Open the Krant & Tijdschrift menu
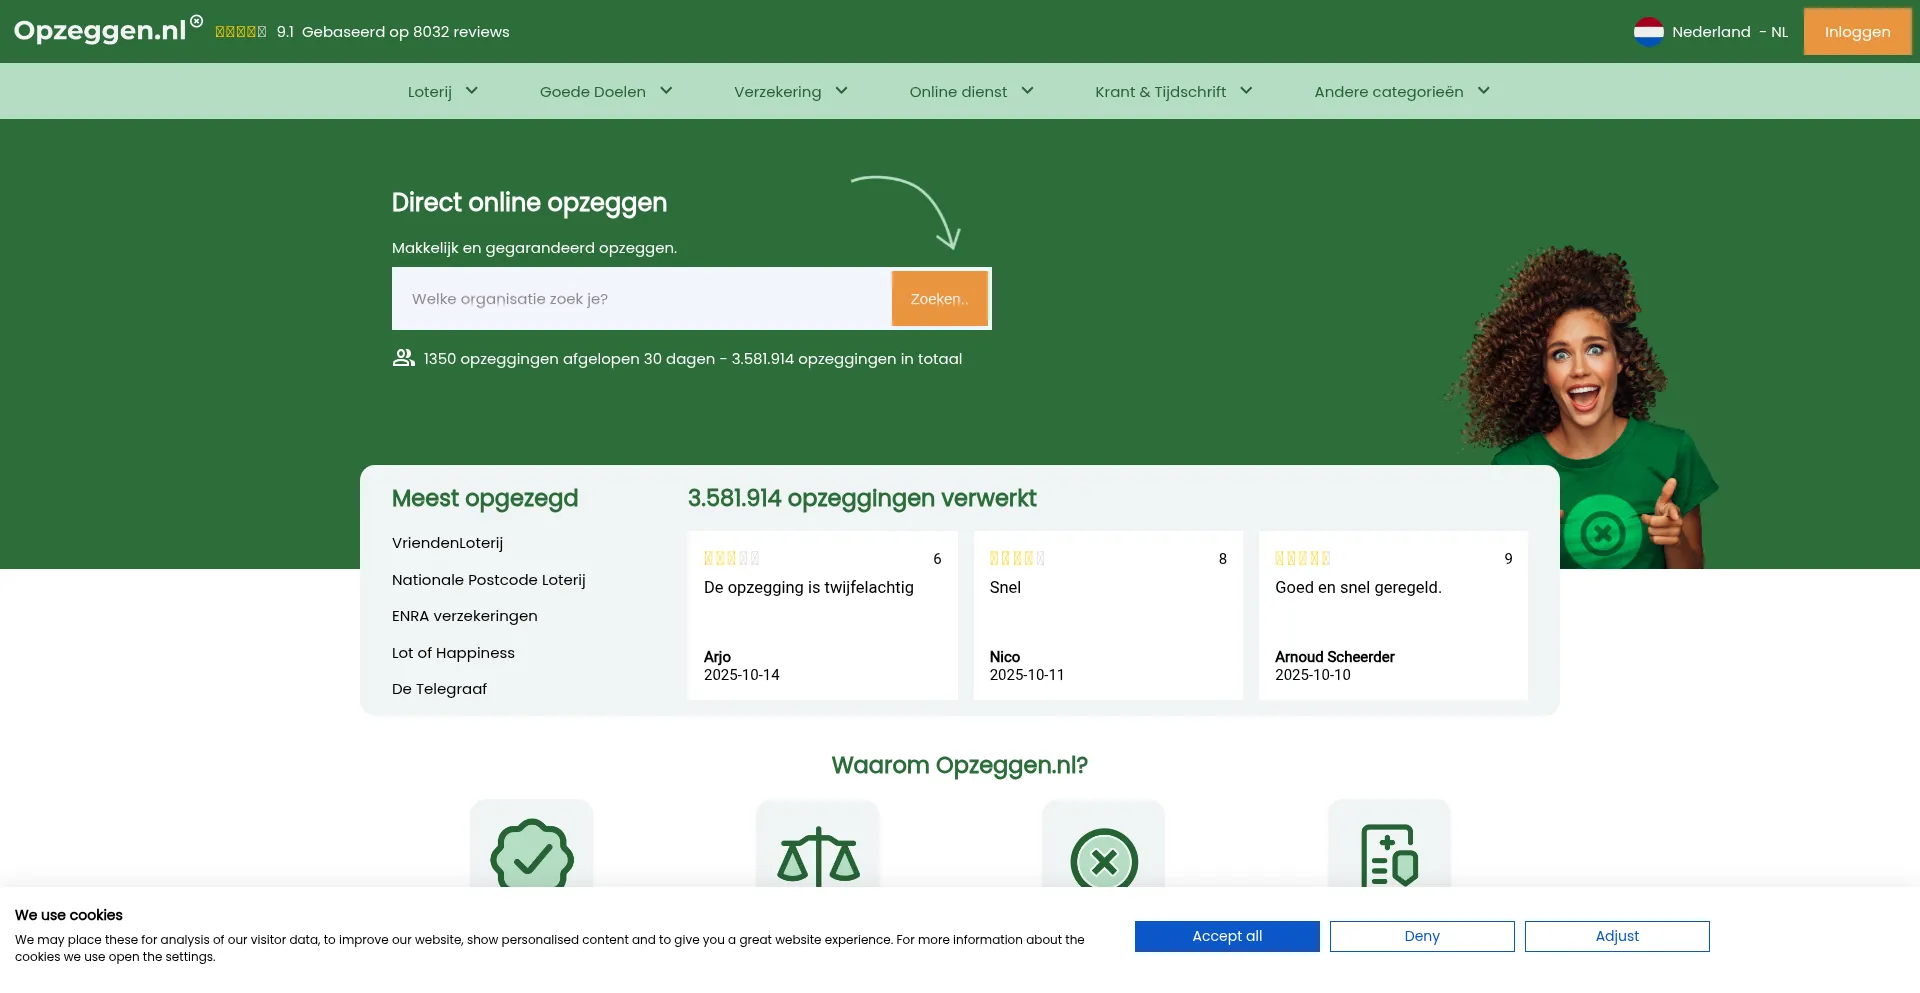1920x993 pixels. coord(1173,91)
